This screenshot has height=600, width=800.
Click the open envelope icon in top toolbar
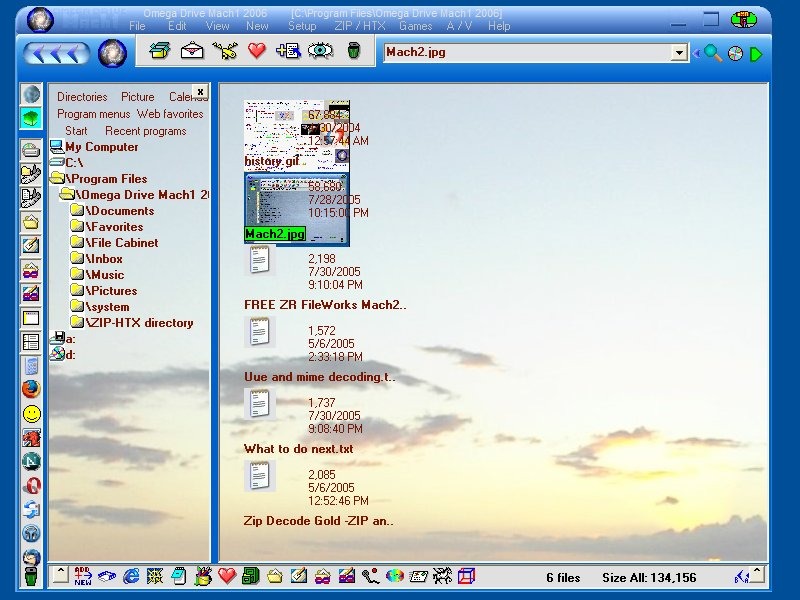192,51
